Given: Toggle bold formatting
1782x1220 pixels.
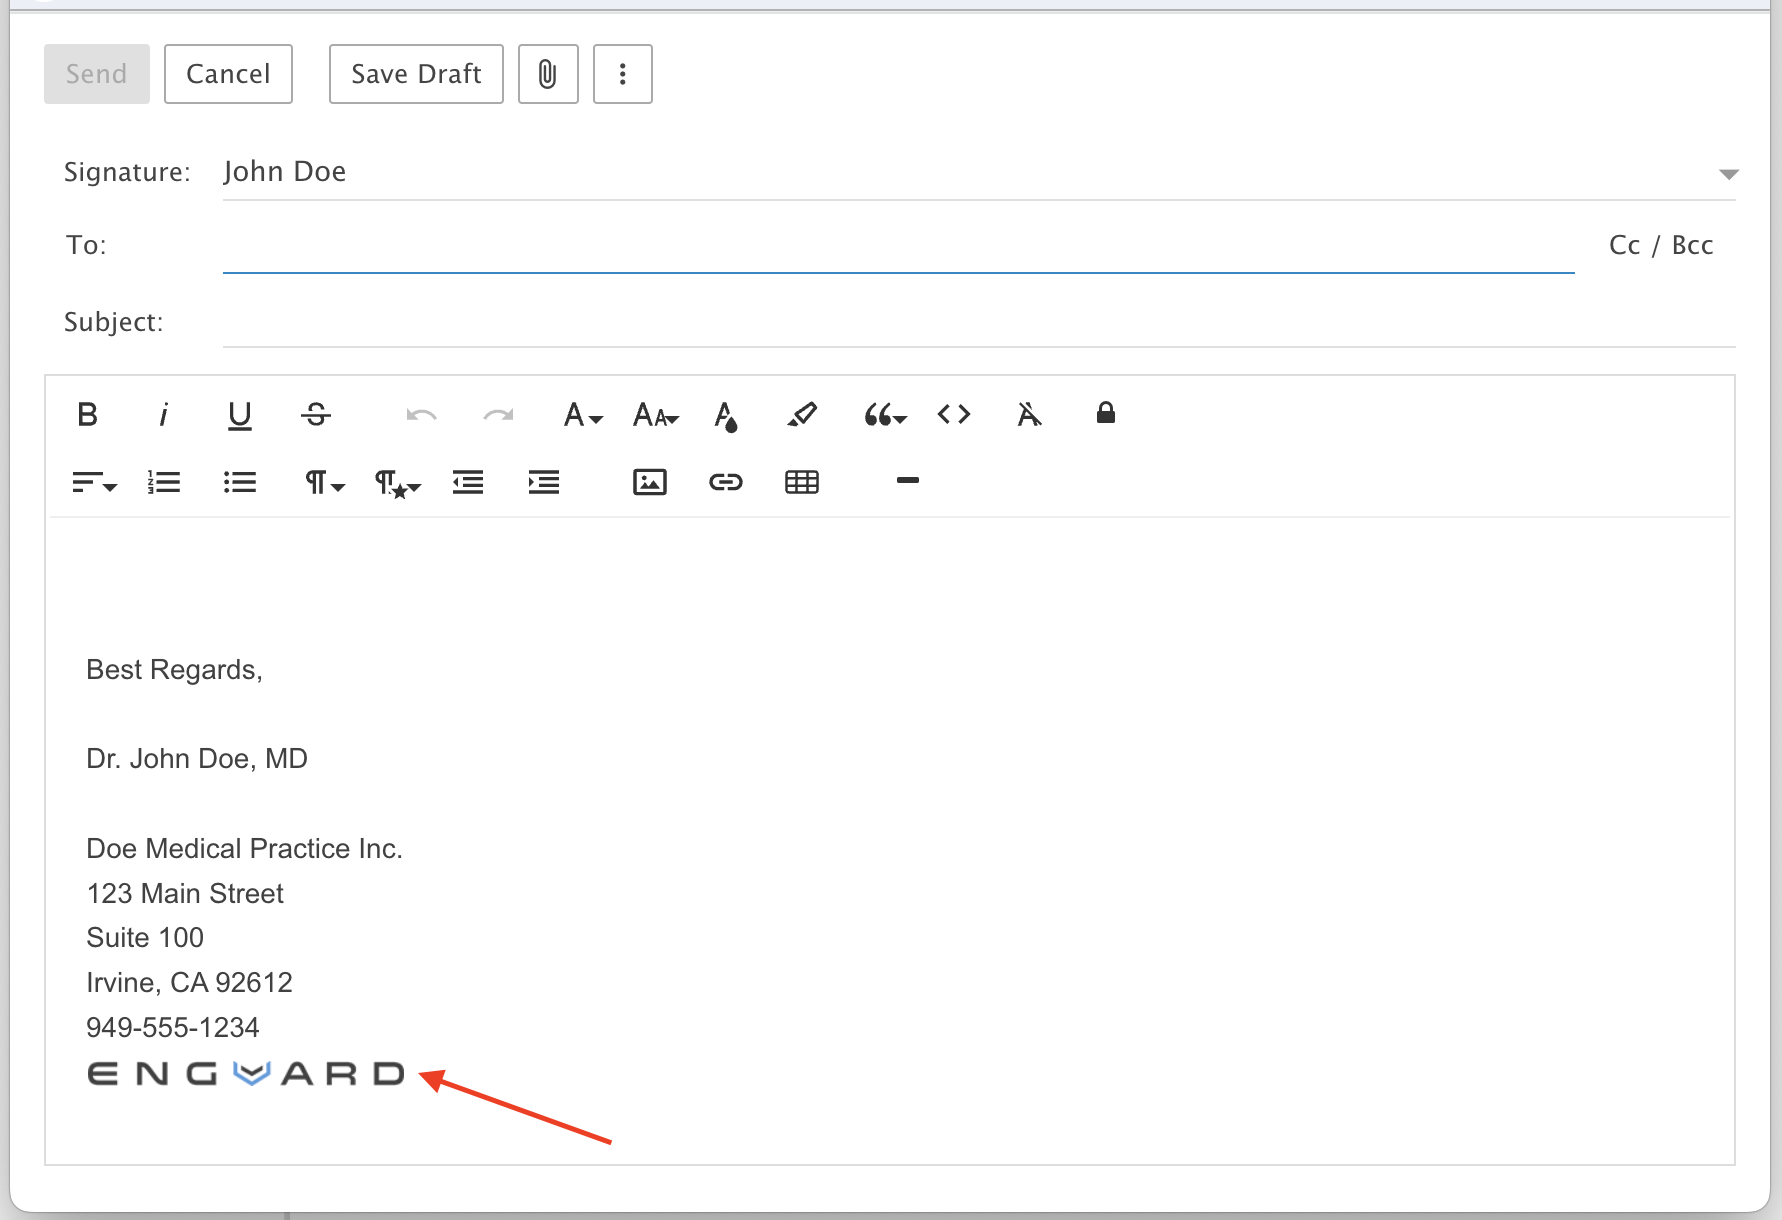Looking at the screenshot, I should click(88, 414).
